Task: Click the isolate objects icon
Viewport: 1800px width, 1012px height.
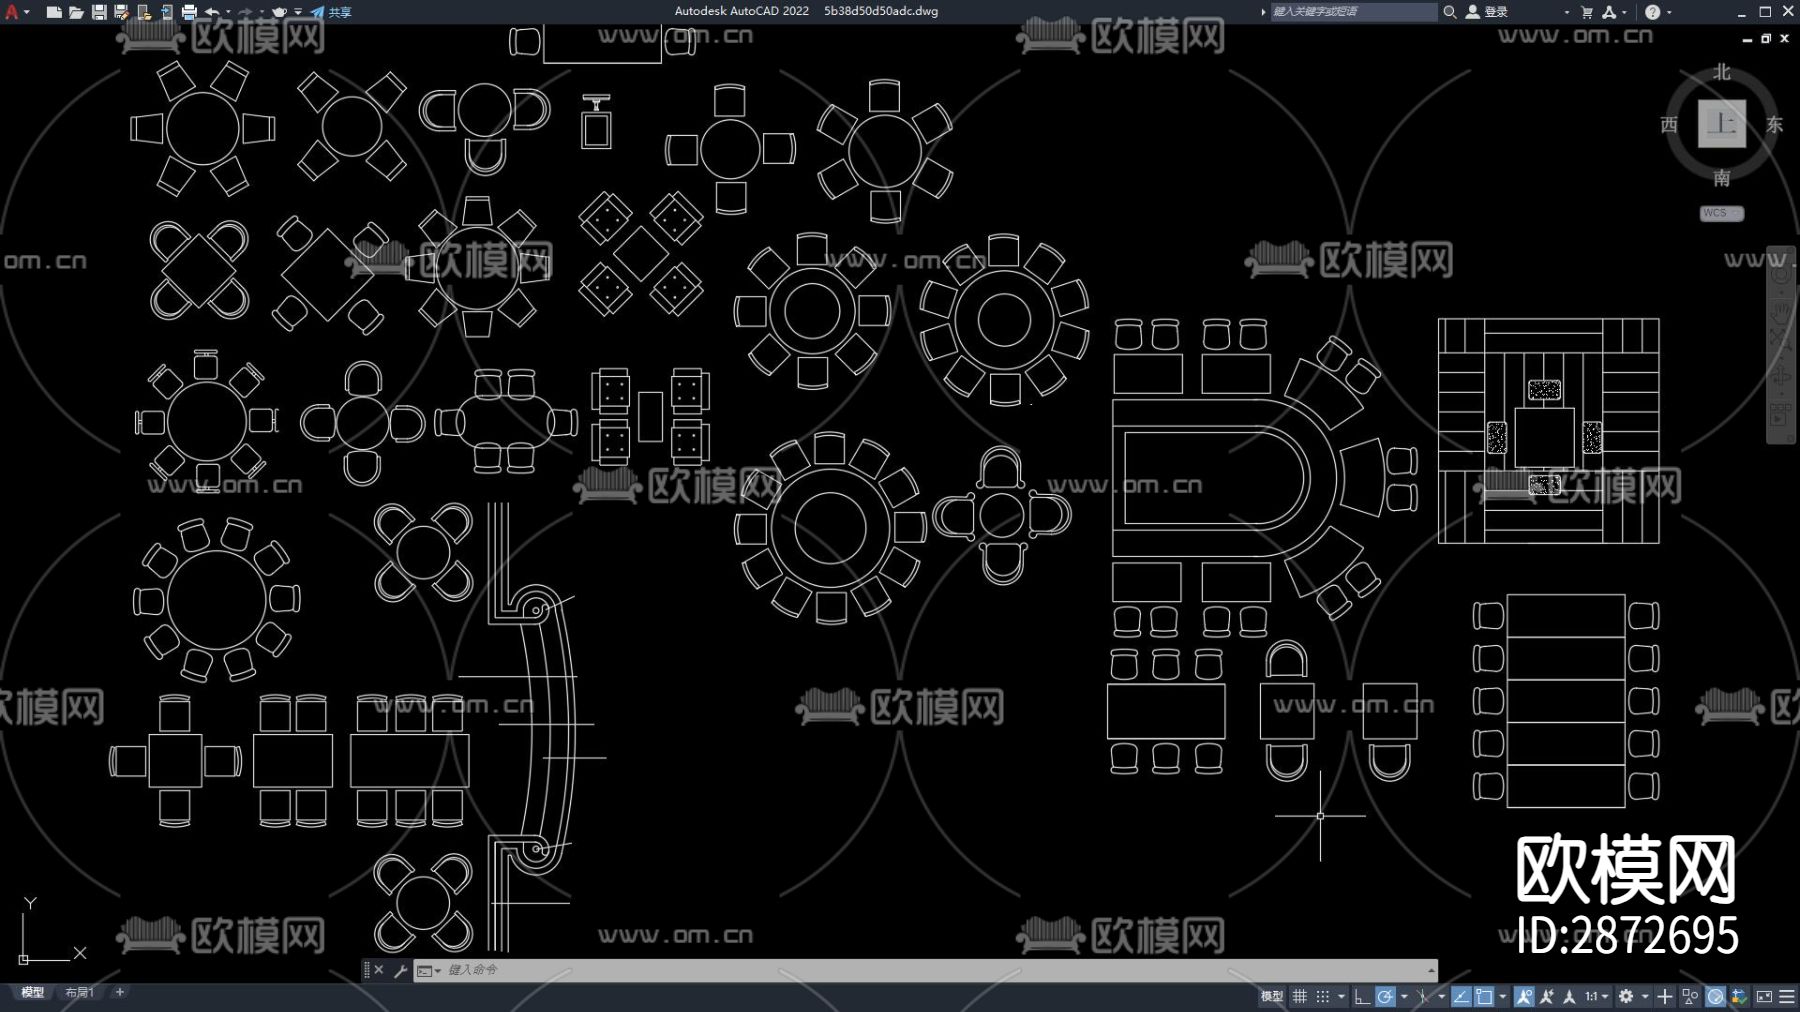Action: 1690,997
